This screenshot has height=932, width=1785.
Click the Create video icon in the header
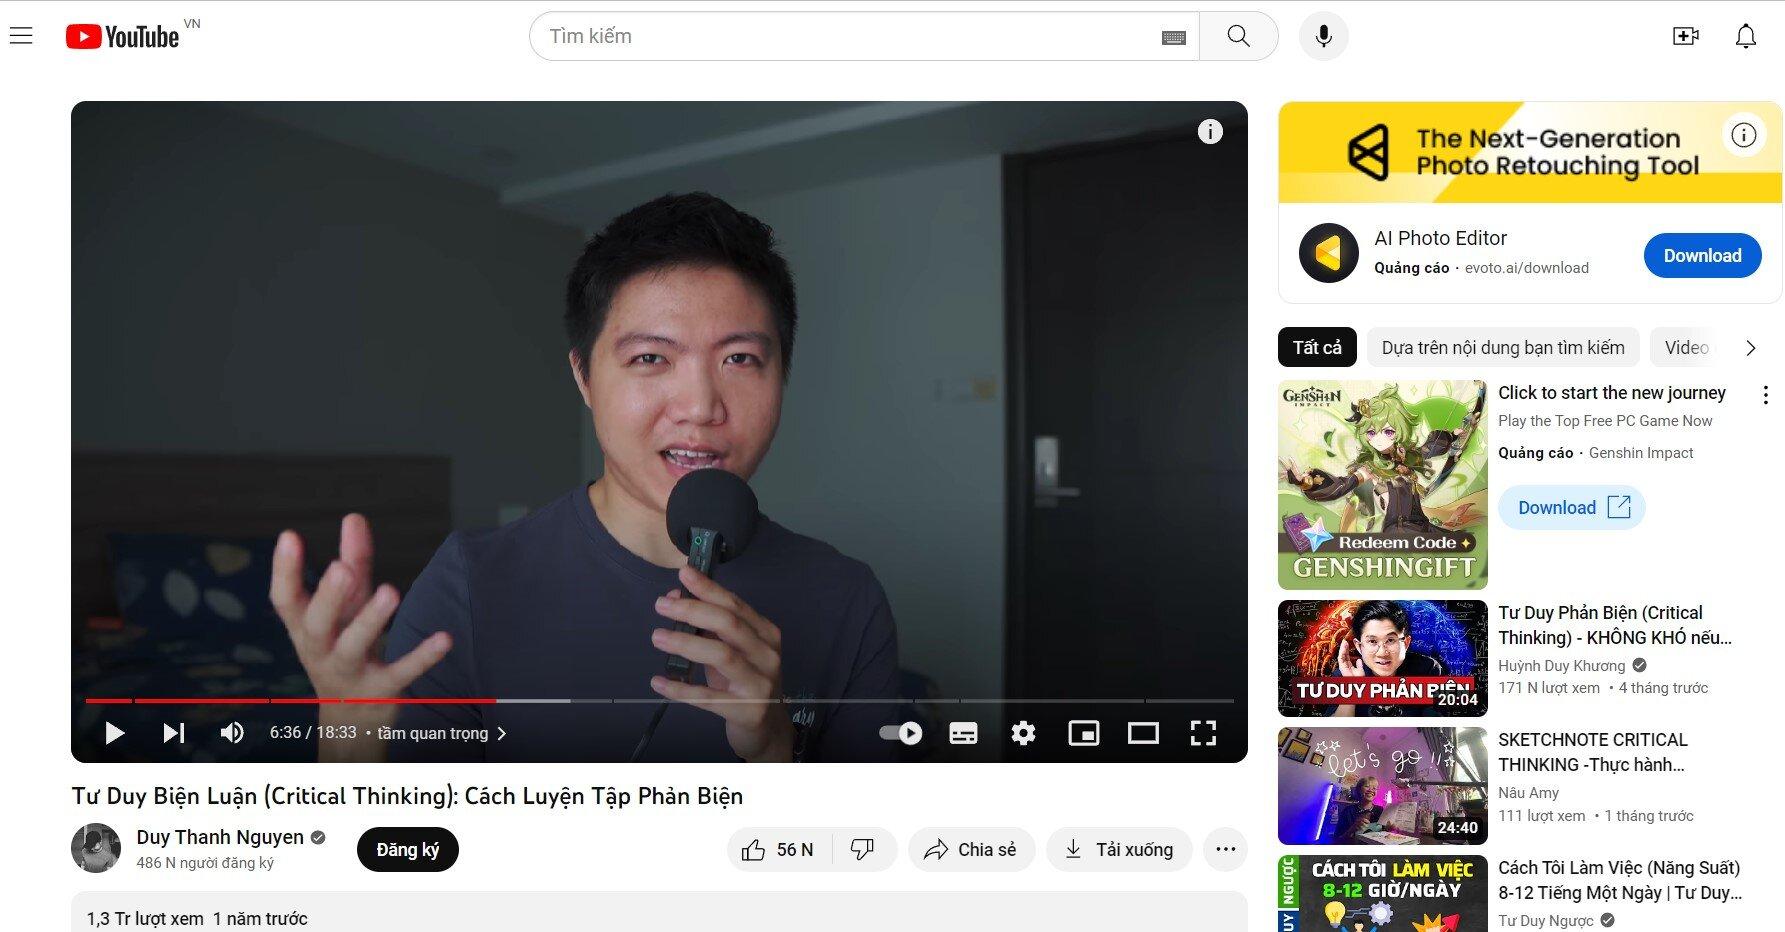pos(1685,35)
